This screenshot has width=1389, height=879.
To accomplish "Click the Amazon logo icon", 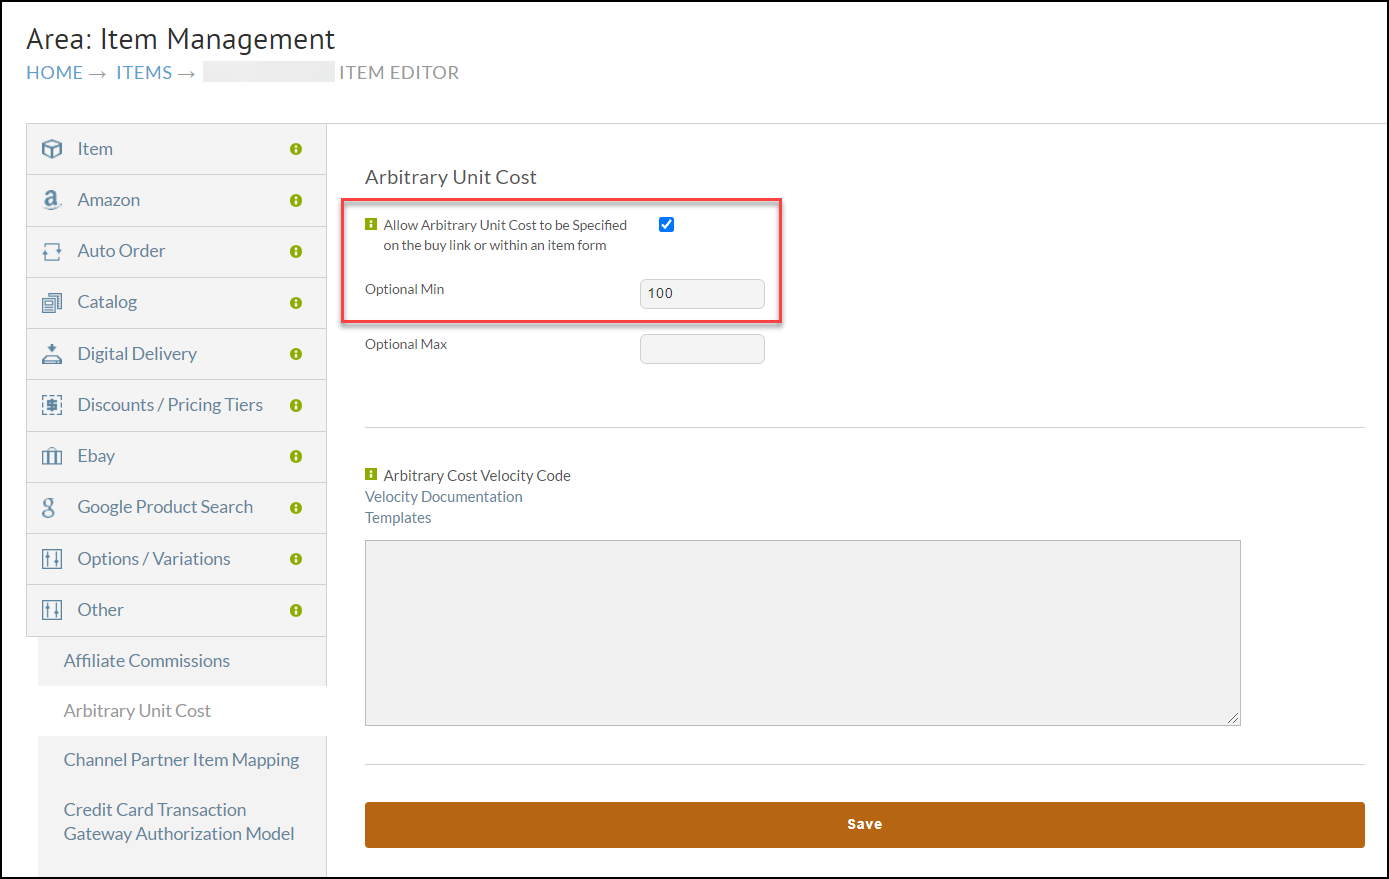I will 52,200.
